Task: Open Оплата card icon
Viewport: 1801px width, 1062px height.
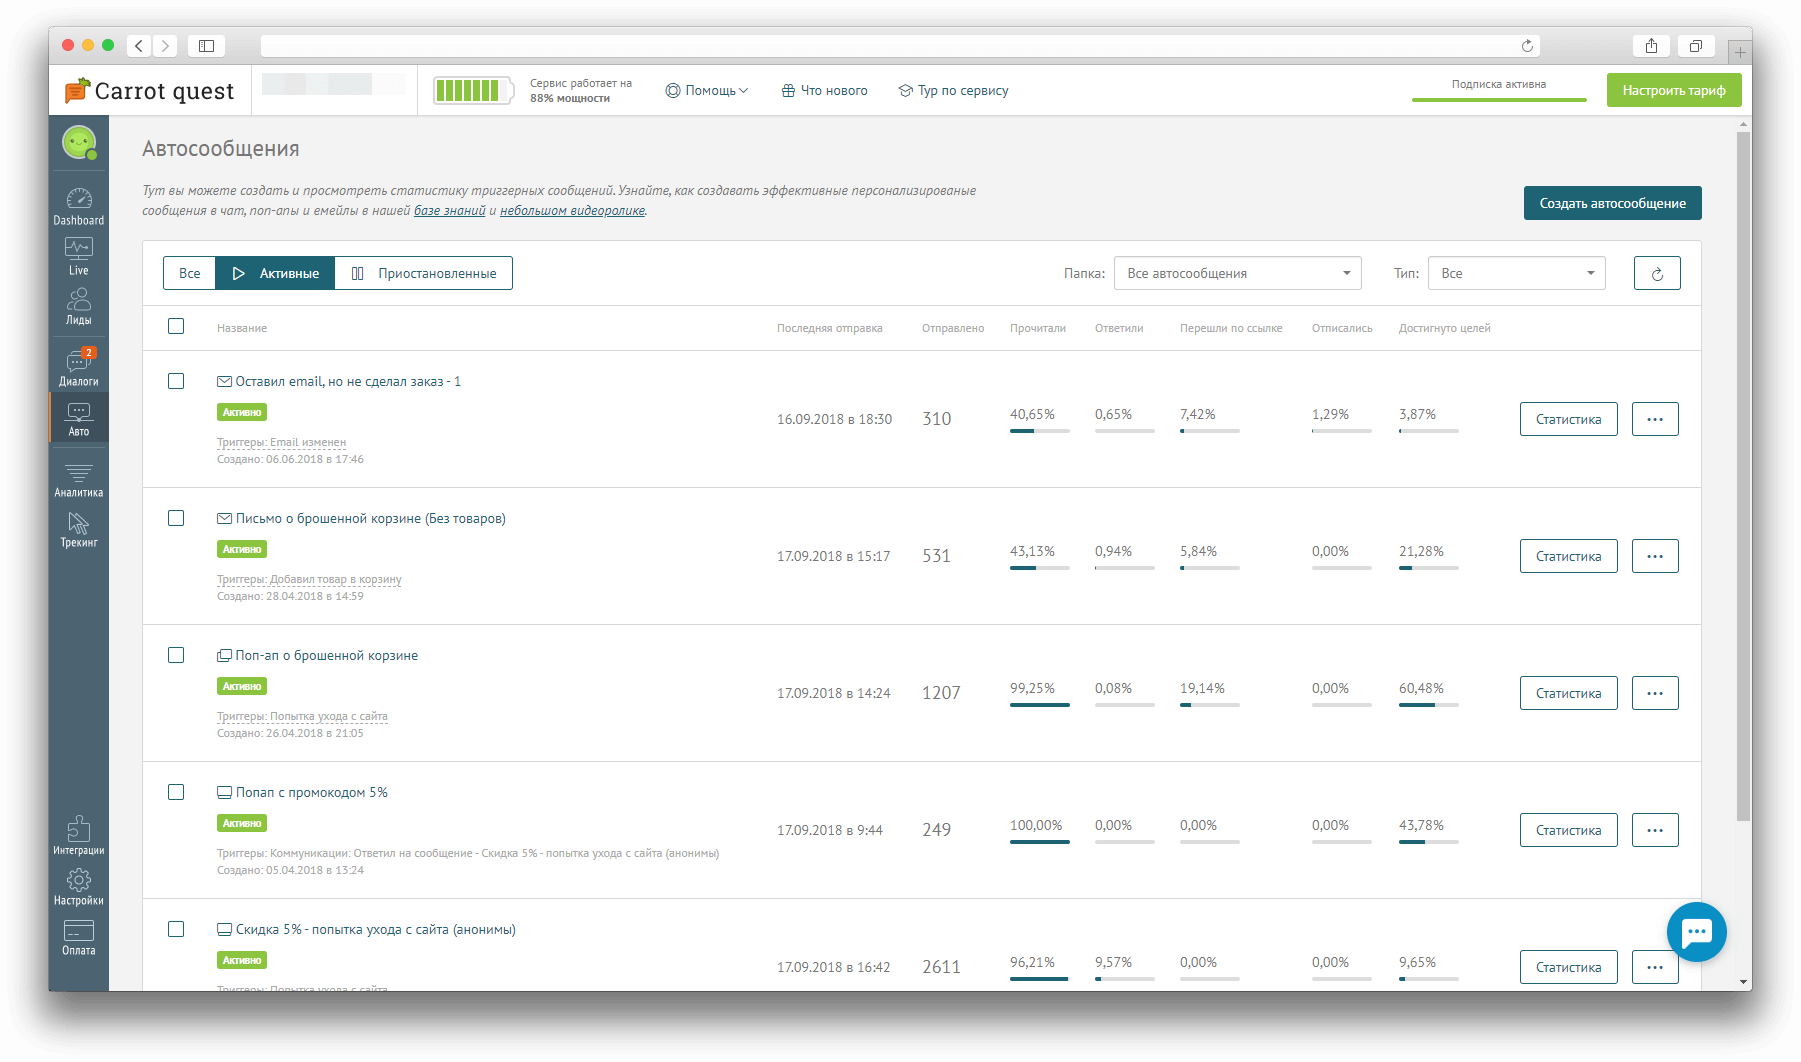Action: (x=78, y=937)
